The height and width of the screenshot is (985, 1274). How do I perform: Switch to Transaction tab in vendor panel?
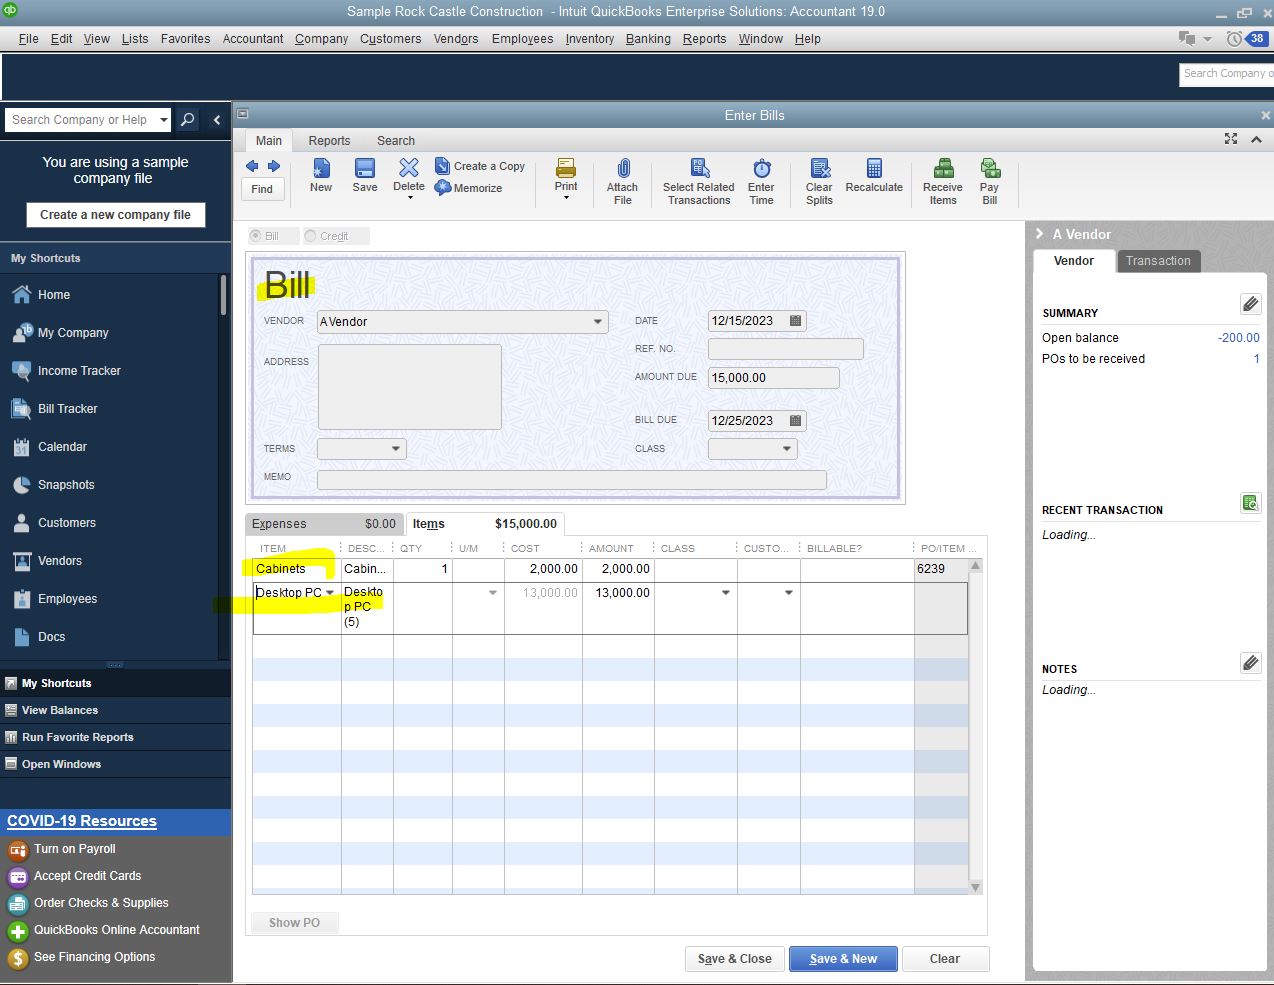pos(1158,261)
